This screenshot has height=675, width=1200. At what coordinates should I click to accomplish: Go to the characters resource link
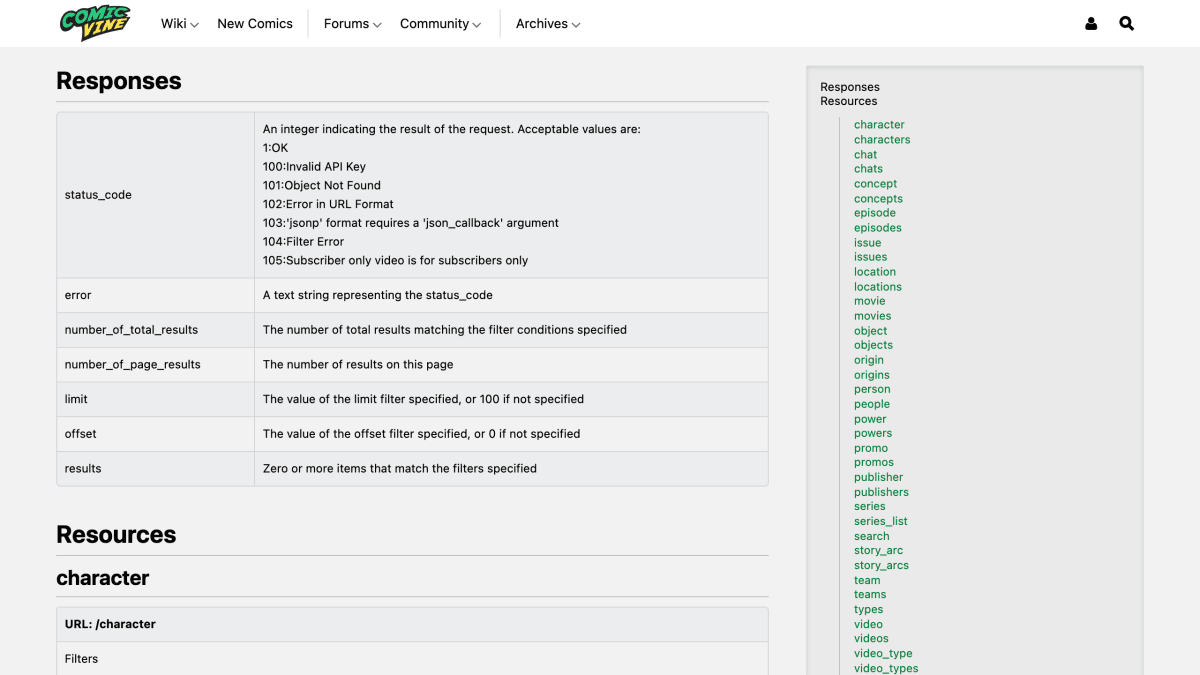click(x=882, y=140)
